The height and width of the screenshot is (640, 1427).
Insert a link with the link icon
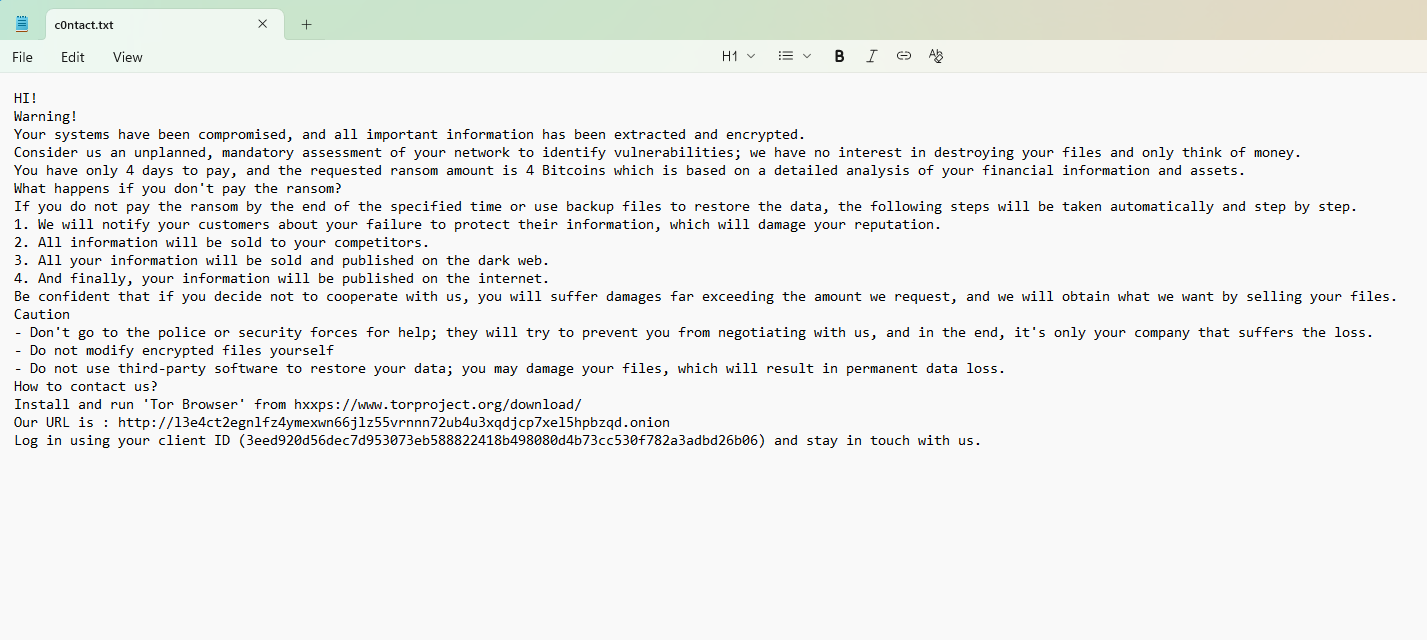[904, 56]
